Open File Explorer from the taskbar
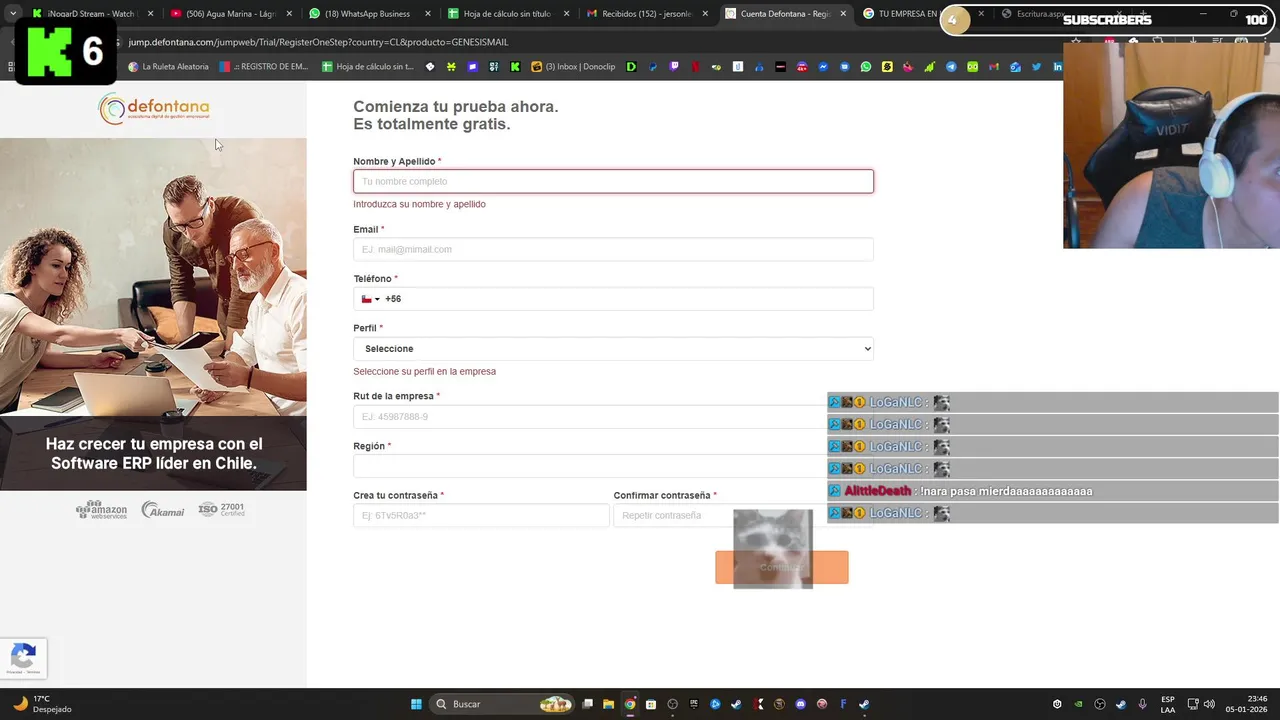This screenshot has height=720, width=1280. [608, 704]
